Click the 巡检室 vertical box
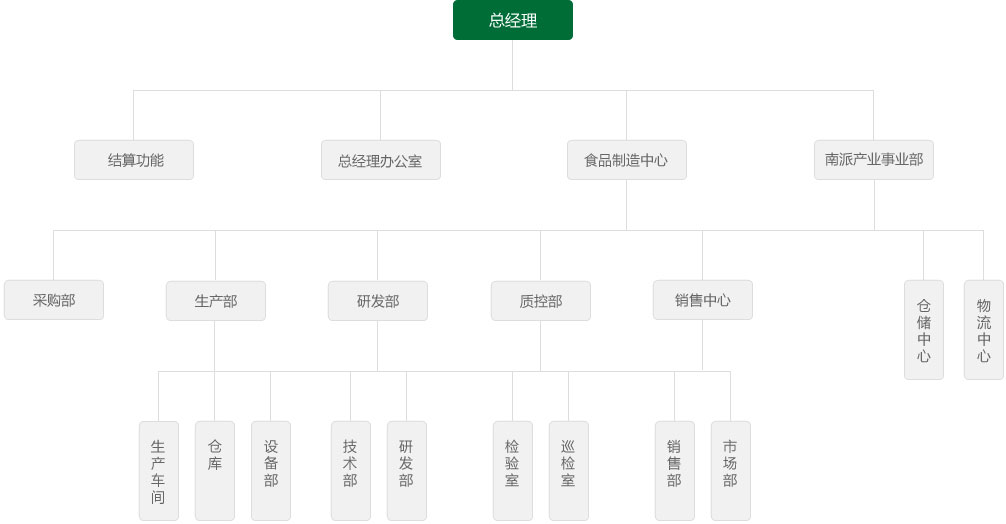The height and width of the screenshot is (524, 1006). click(568, 470)
